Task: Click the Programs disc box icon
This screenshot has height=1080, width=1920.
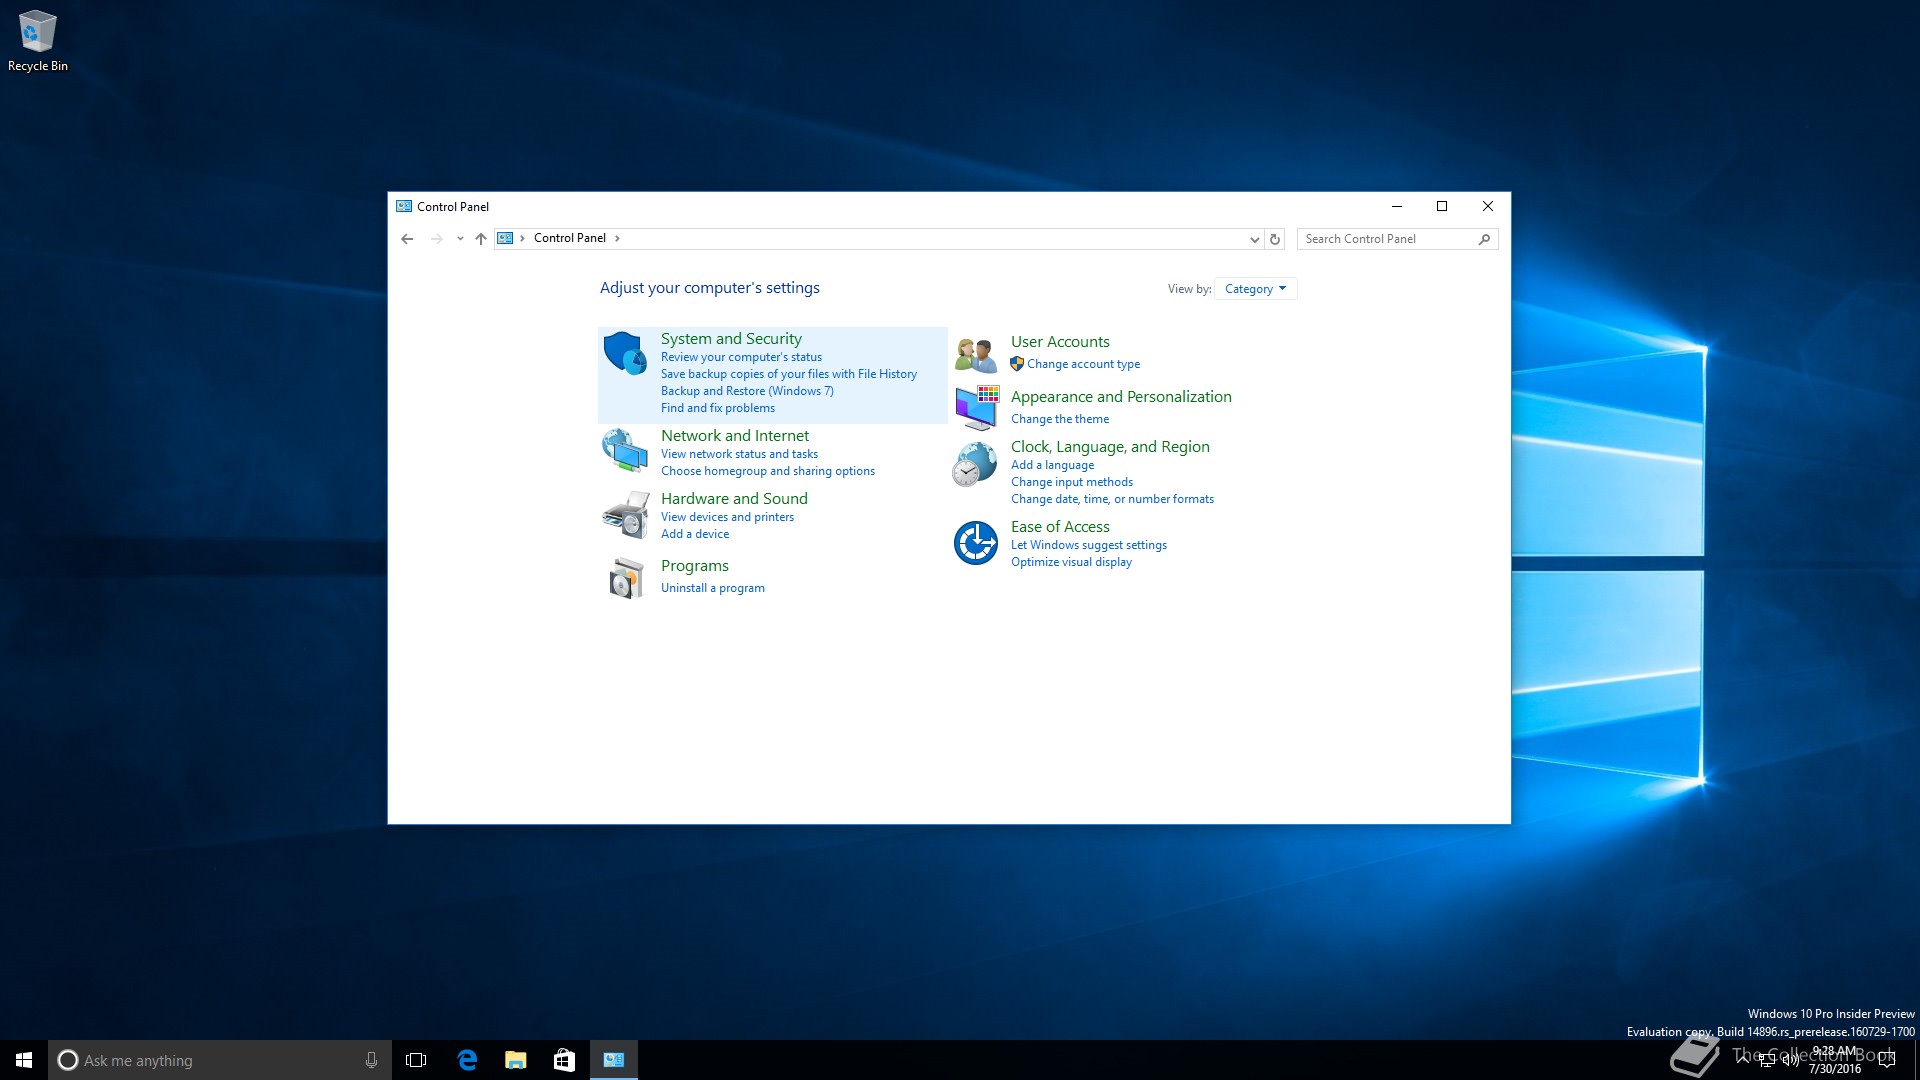Action: tap(625, 578)
